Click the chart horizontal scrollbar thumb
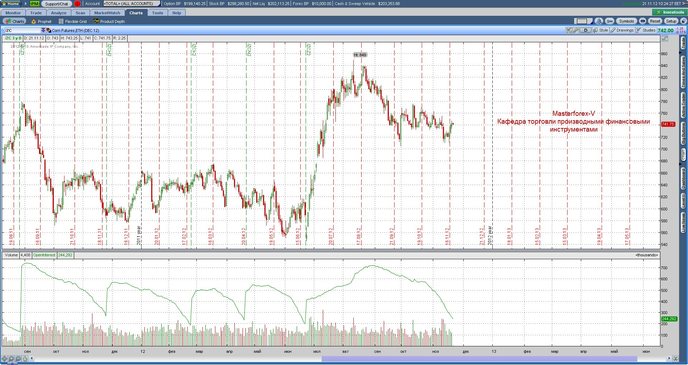The width and height of the screenshot is (688, 365). 479,358
